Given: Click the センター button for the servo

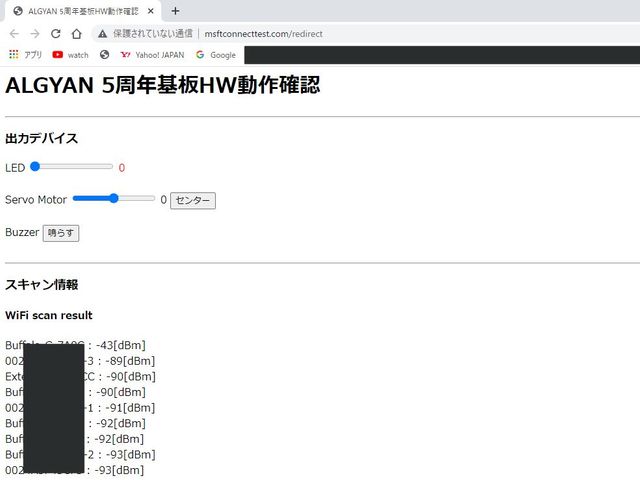Looking at the screenshot, I should point(193,200).
